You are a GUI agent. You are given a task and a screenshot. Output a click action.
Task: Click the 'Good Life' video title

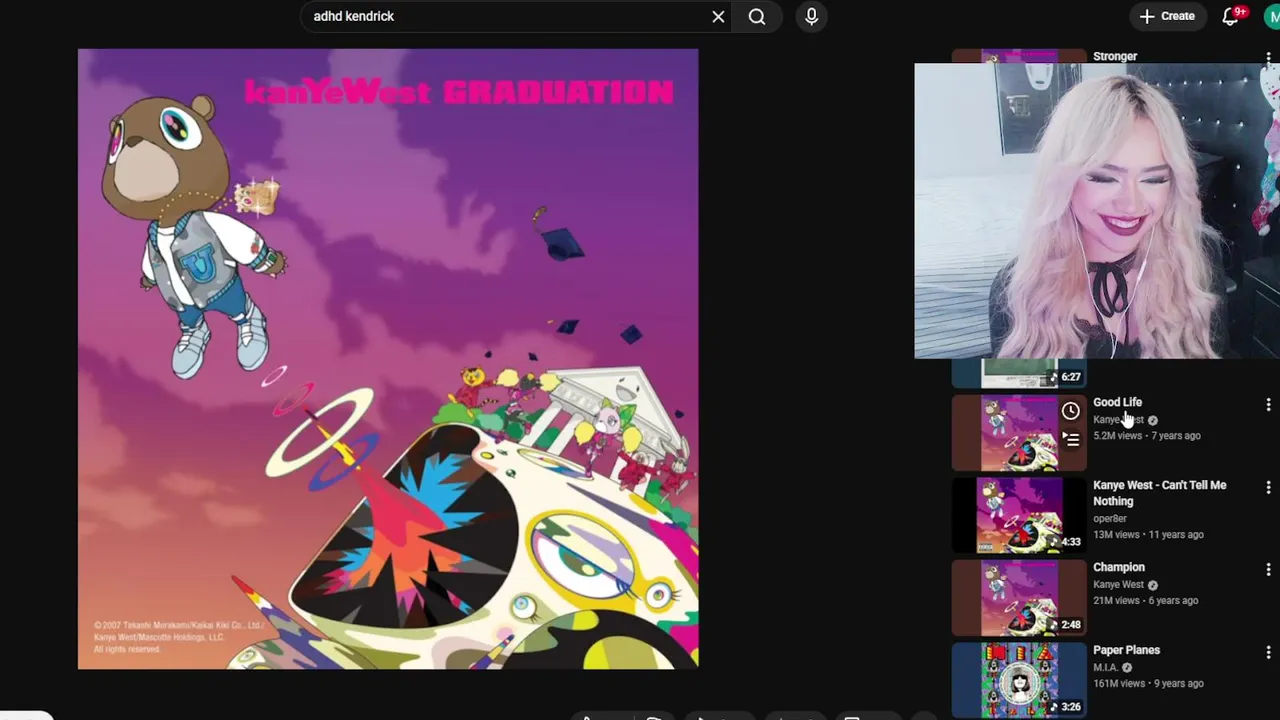(1117, 402)
